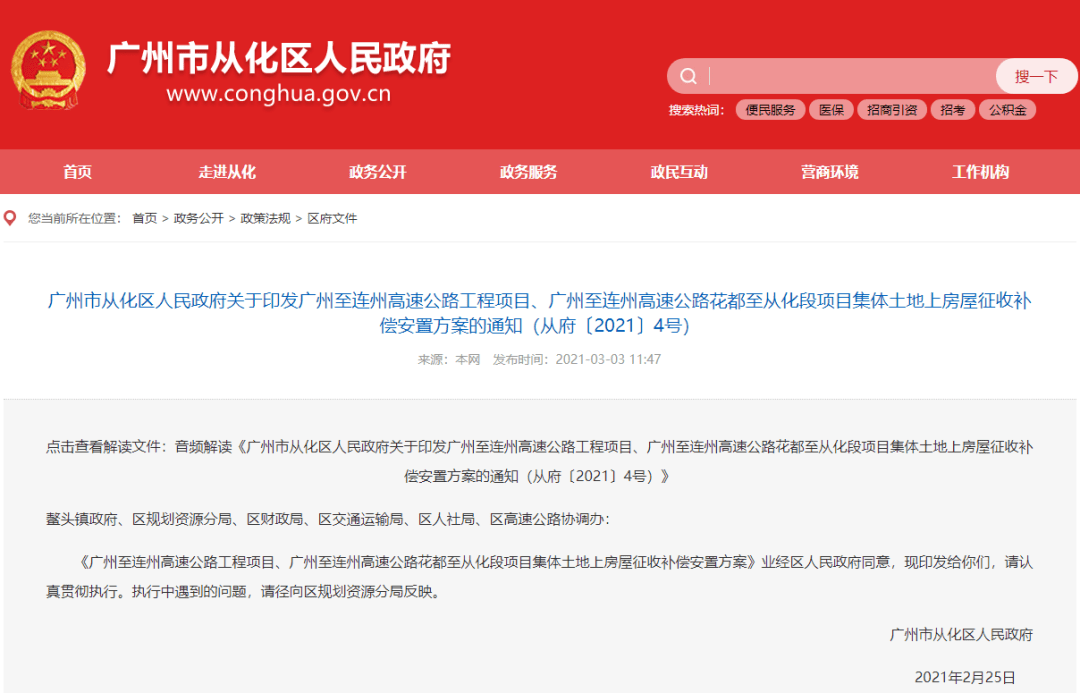Image resolution: width=1080 pixels, height=693 pixels.
Task: Open the 政务公开 navigation item
Action: [x=377, y=172]
